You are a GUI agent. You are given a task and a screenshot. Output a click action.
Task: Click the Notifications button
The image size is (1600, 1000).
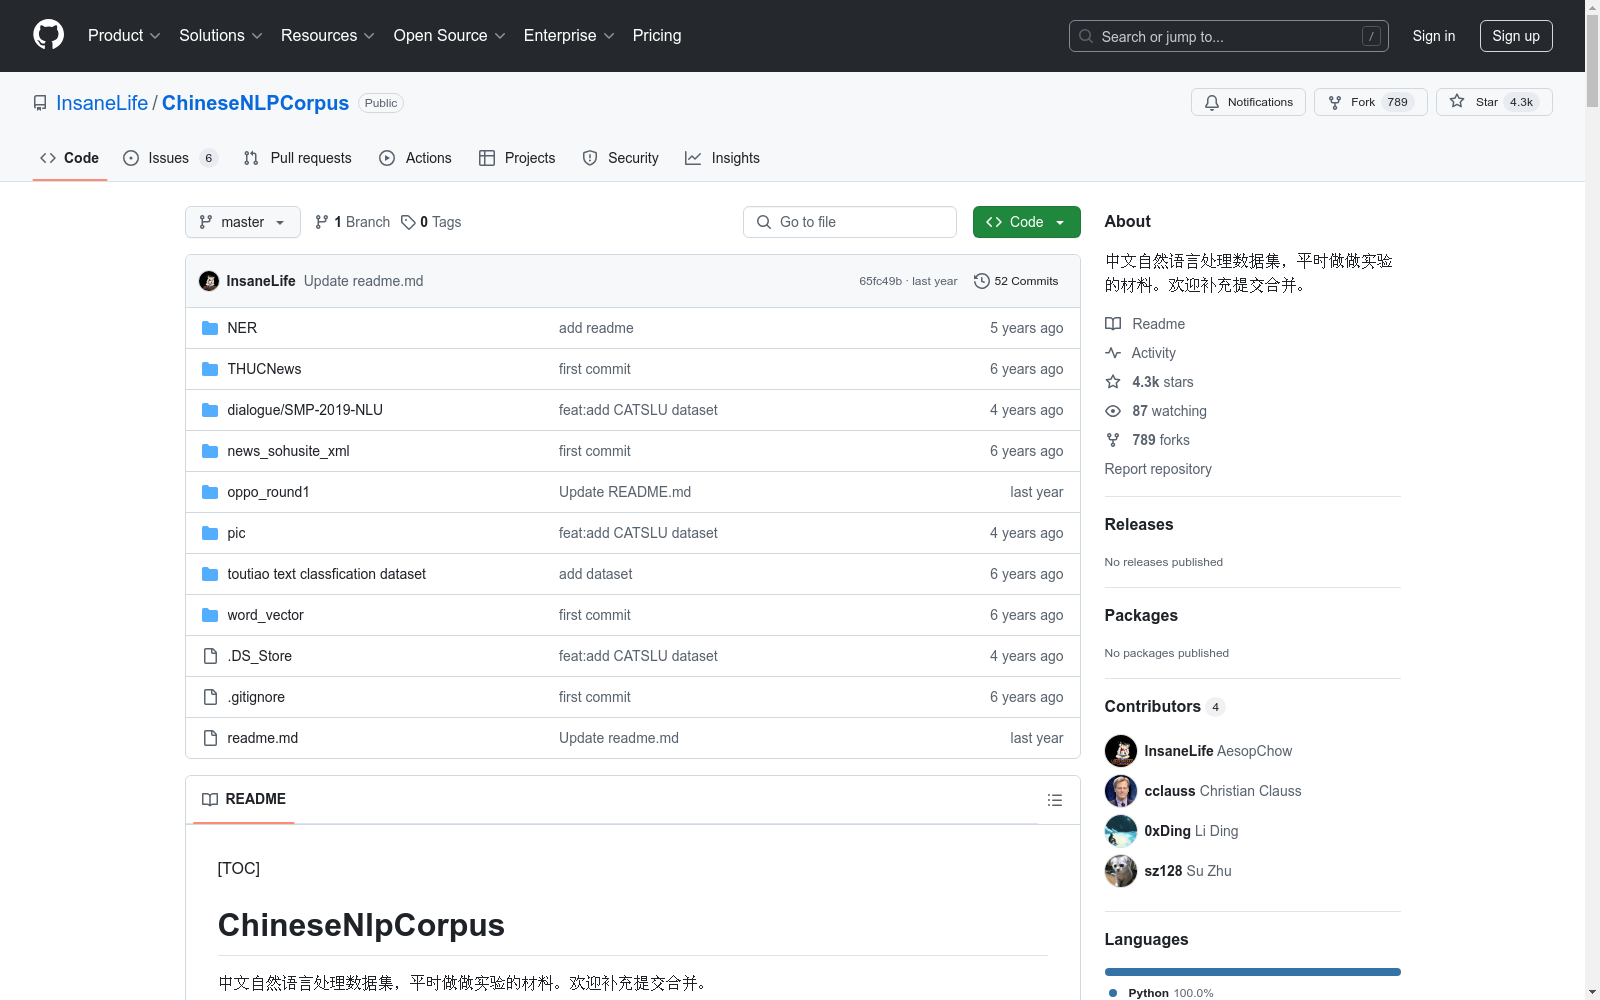[1248, 102]
